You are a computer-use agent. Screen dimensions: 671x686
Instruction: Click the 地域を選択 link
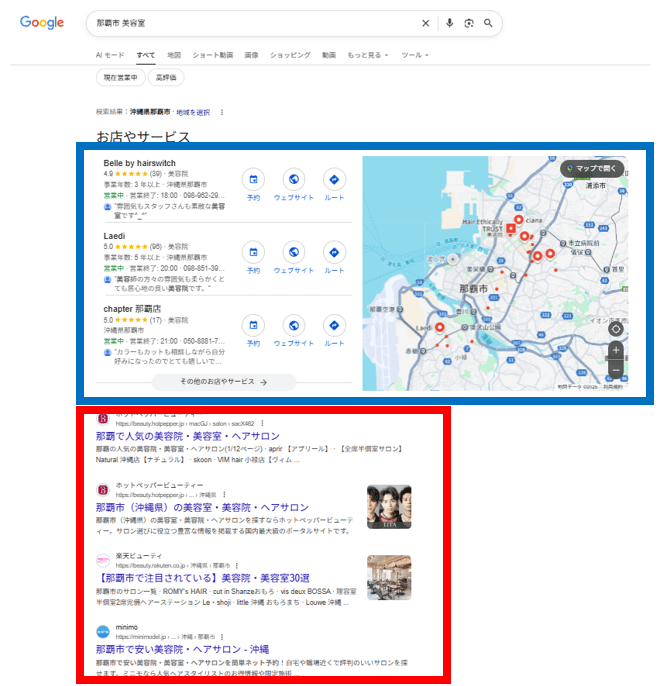[193, 112]
